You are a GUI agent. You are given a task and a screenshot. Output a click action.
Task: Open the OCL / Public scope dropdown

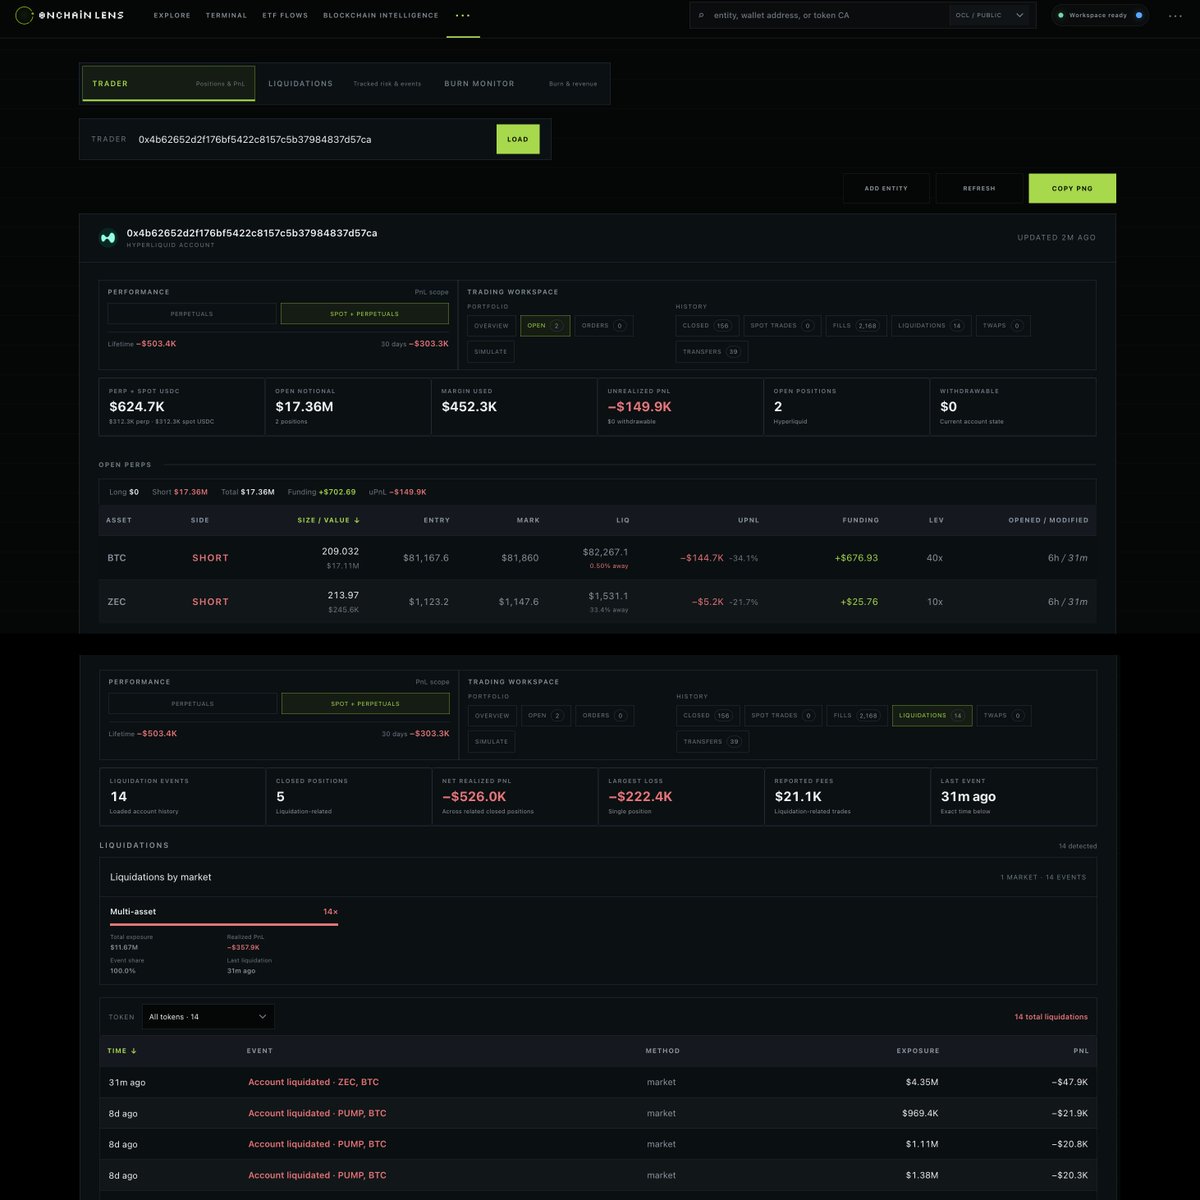(x=989, y=16)
